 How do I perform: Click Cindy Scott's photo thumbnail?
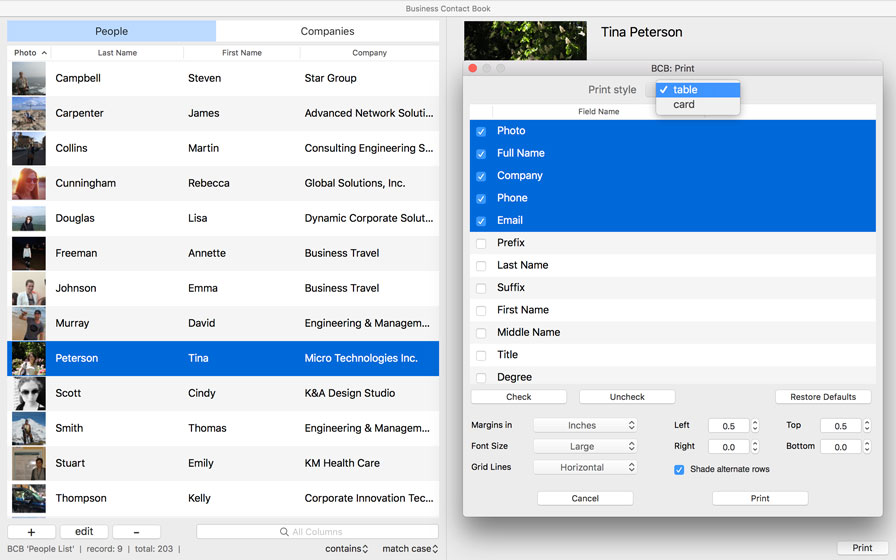28,393
